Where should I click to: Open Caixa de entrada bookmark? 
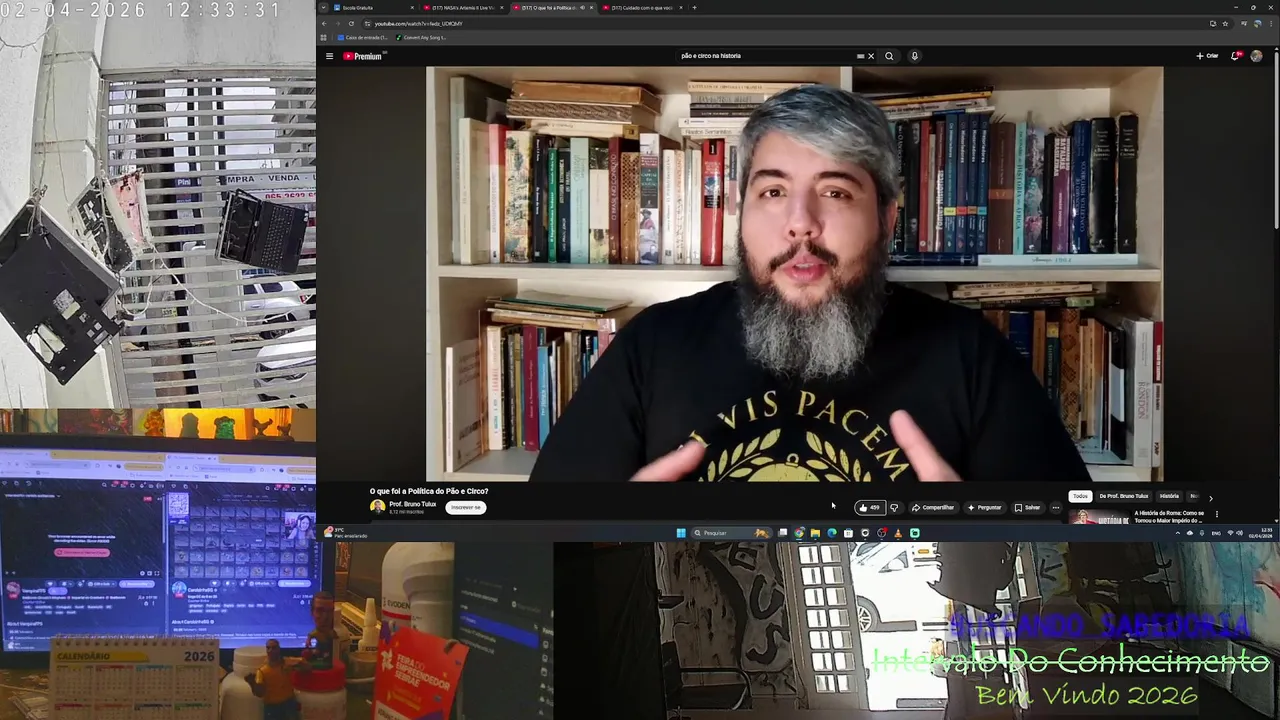click(x=362, y=37)
